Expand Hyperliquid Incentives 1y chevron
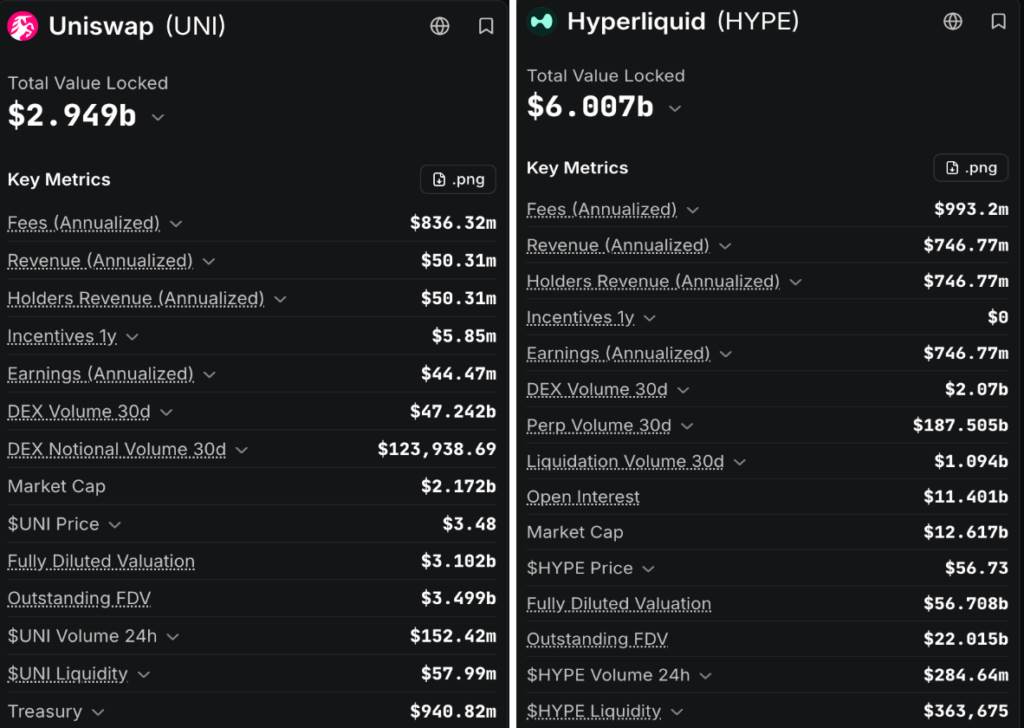1024x728 pixels. click(649, 318)
